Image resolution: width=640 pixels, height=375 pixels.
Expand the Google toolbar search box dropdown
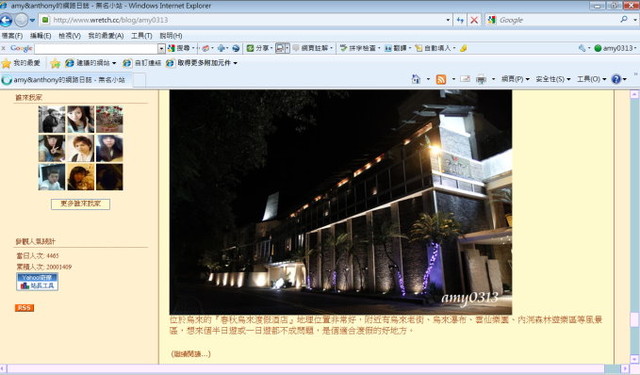pos(162,49)
